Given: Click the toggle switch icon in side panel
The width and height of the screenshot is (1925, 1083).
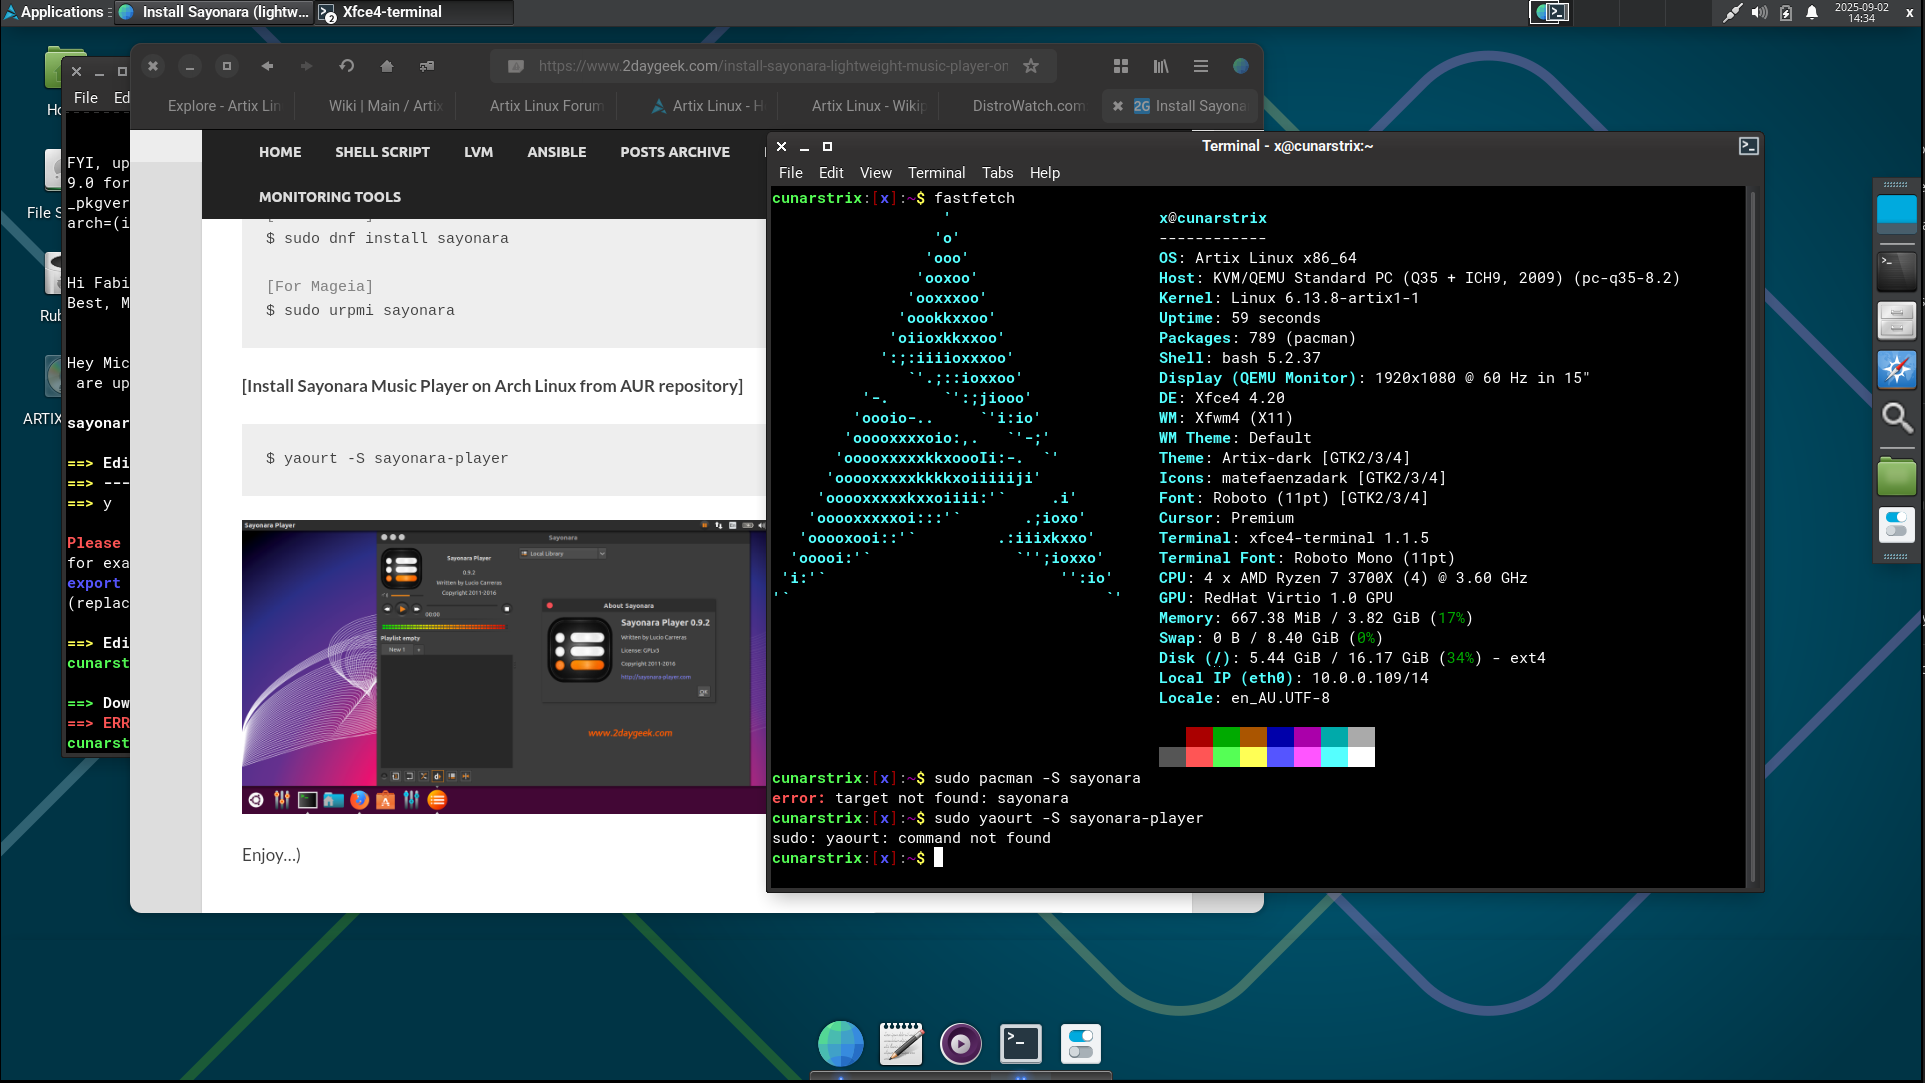Looking at the screenshot, I should click(1896, 524).
